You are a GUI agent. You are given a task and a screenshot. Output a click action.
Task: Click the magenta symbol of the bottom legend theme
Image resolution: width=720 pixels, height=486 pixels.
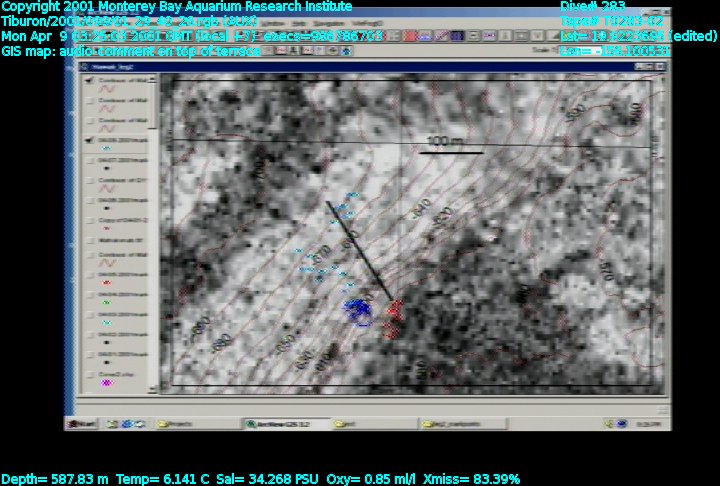pos(107,383)
